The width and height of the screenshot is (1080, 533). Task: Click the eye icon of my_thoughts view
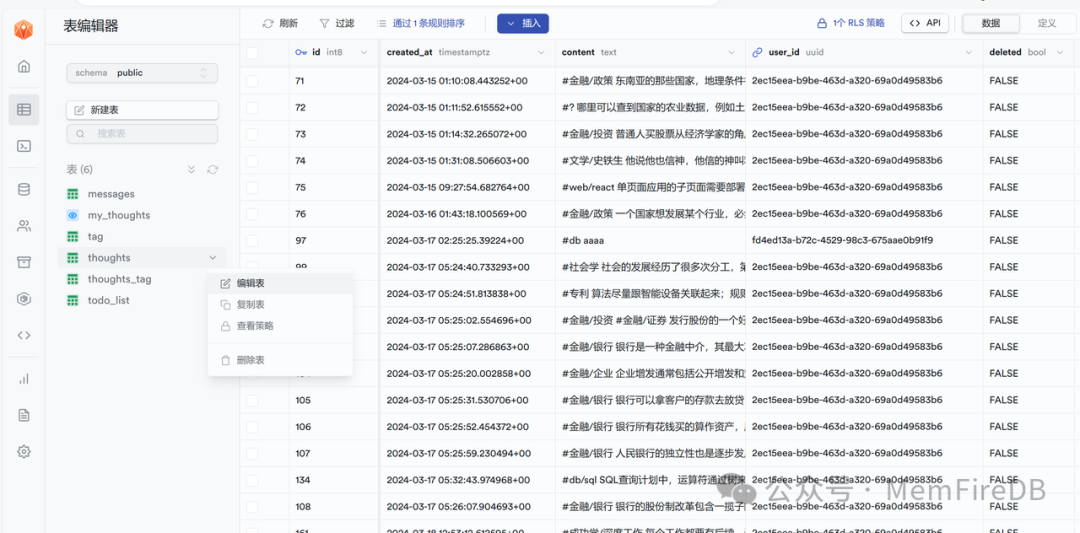[x=72, y=215]
